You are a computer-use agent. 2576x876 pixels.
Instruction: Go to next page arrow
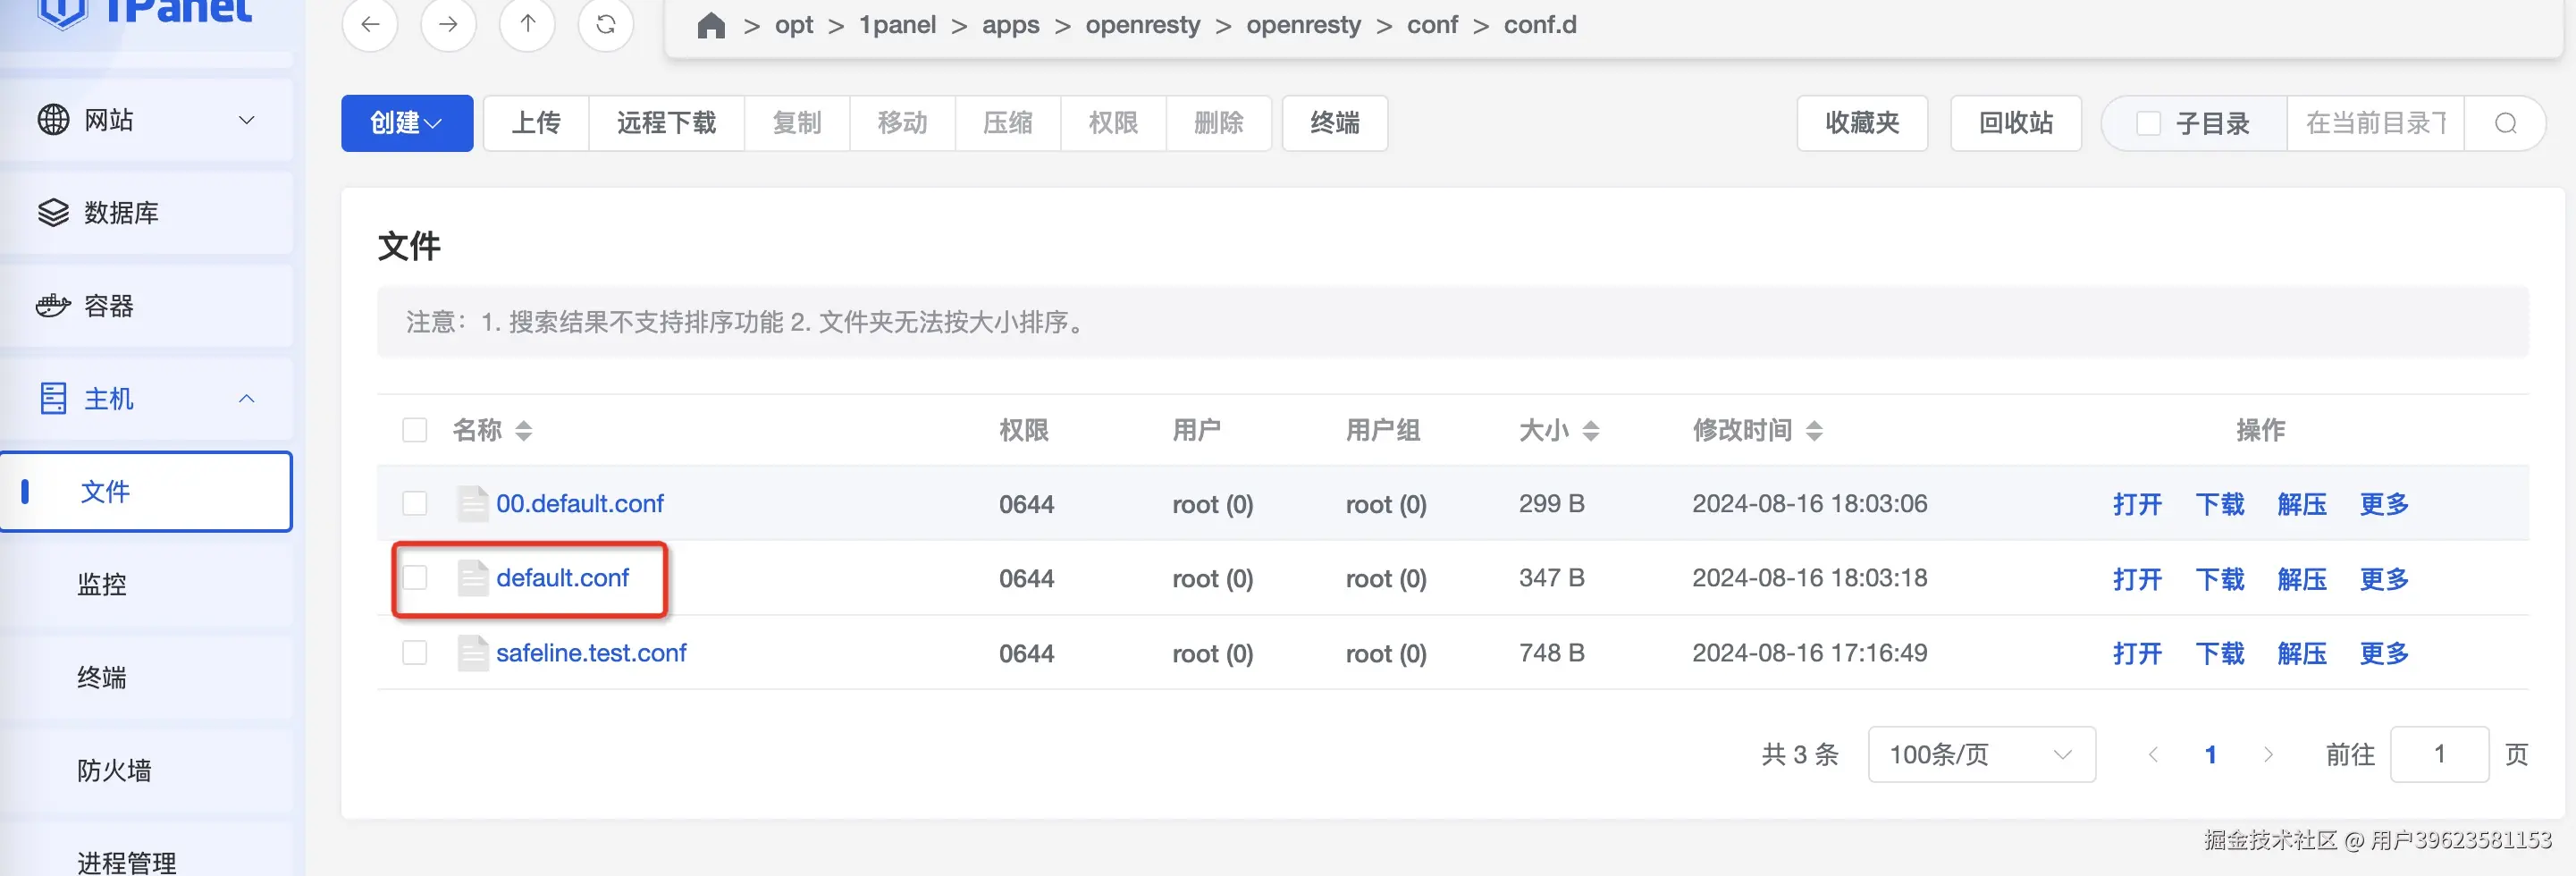click(x=2268, y=754)
